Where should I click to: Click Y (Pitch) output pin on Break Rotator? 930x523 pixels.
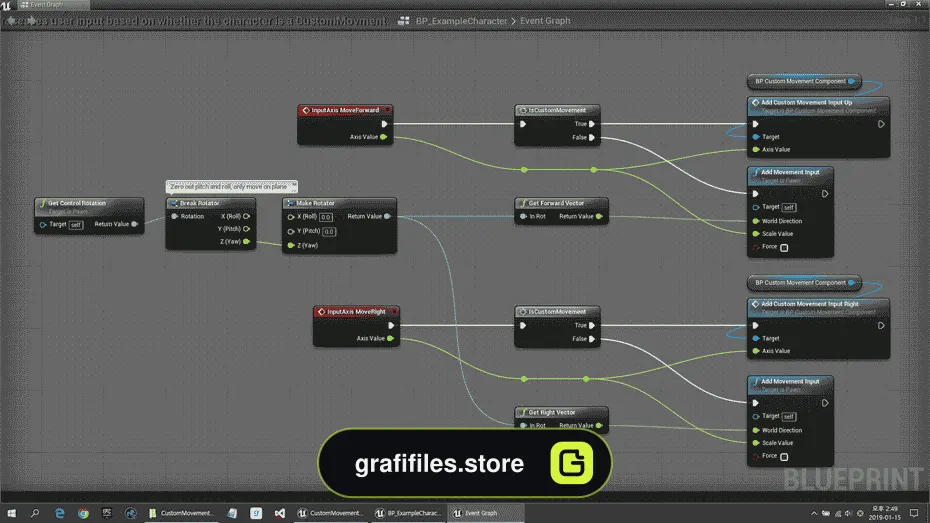tap(246, 229)
